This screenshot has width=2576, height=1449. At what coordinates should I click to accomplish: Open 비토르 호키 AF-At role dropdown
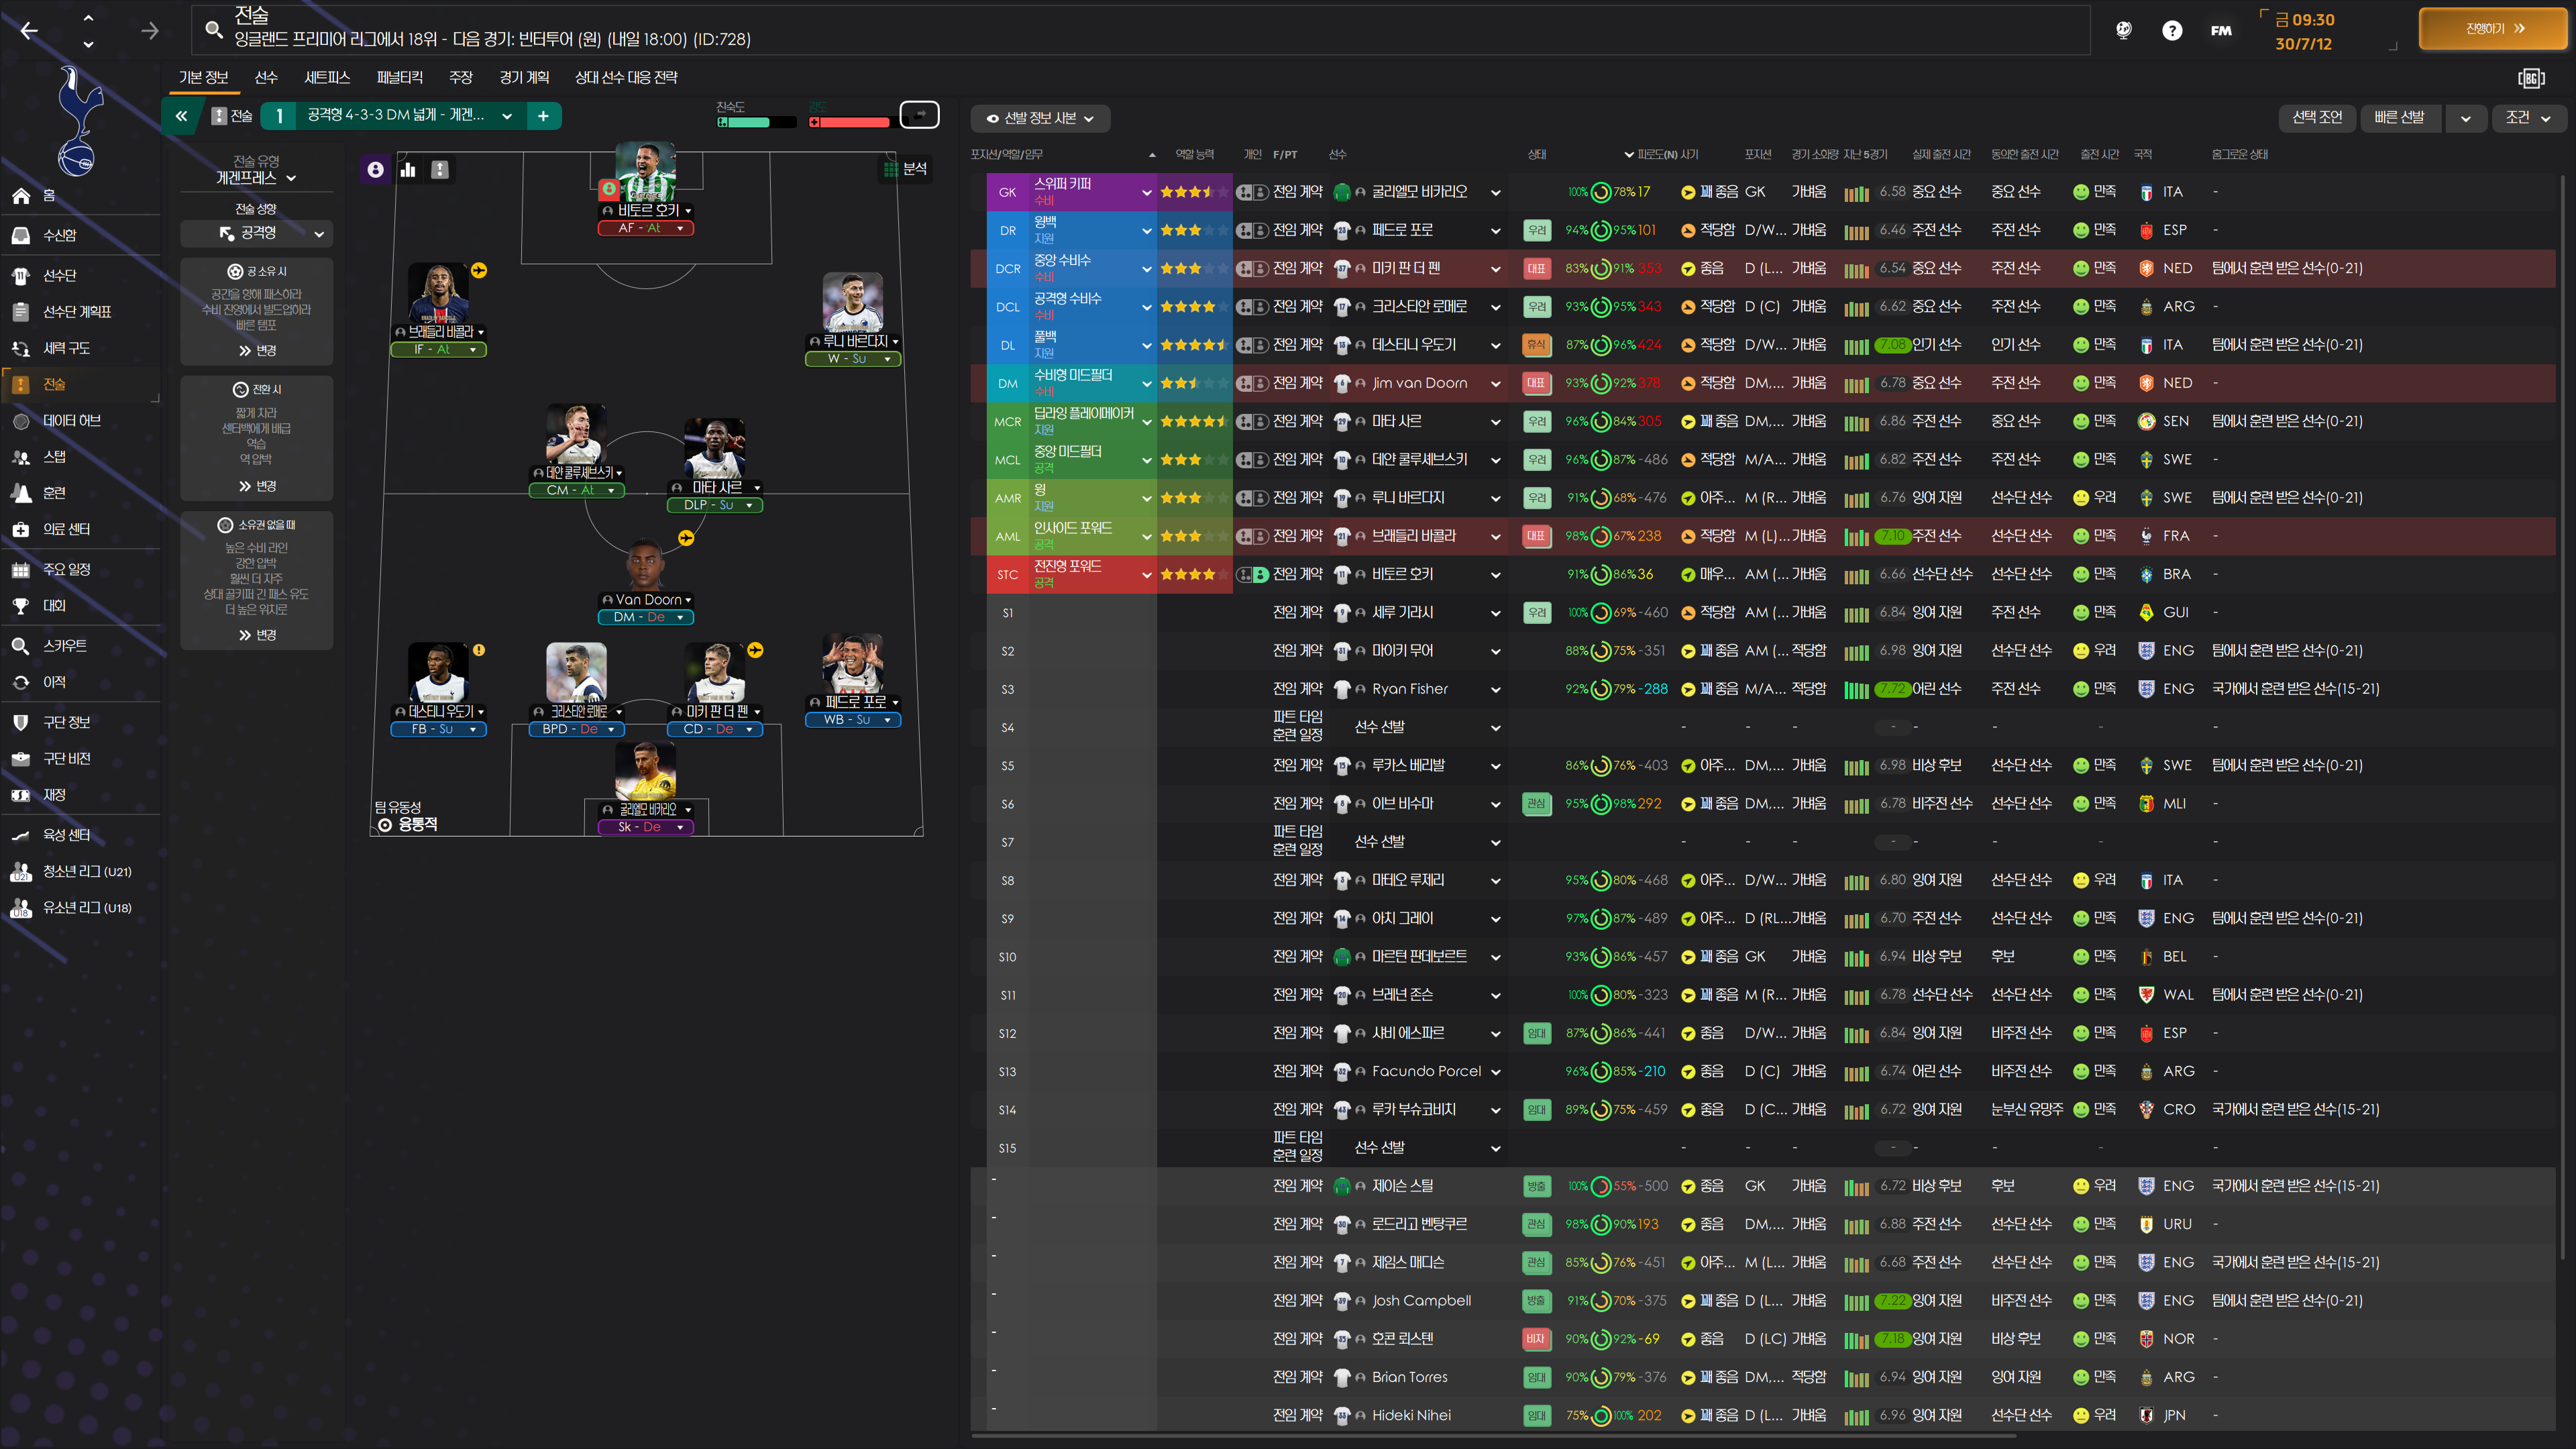pyautogui.click(x=645, y=228)
